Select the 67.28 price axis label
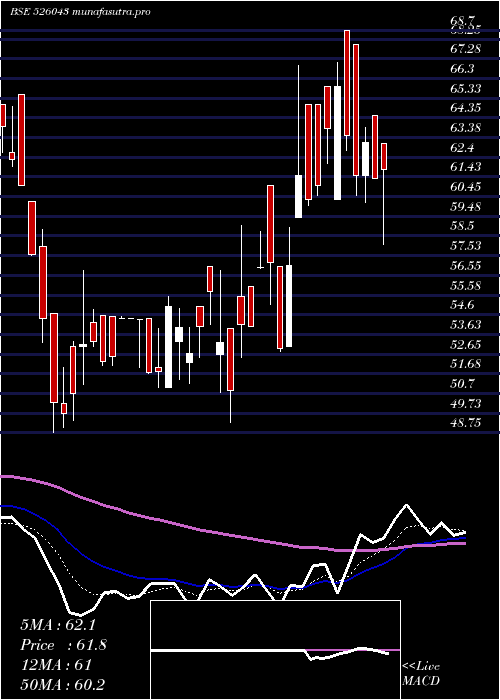The image size is (500, 700). click(x=466, y=49)
